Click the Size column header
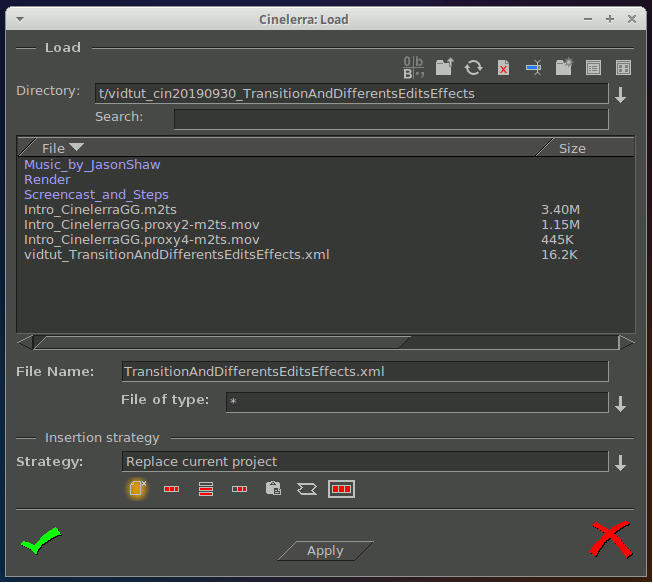The width and height of the screenshot is (653, 584). click(584, 148)
